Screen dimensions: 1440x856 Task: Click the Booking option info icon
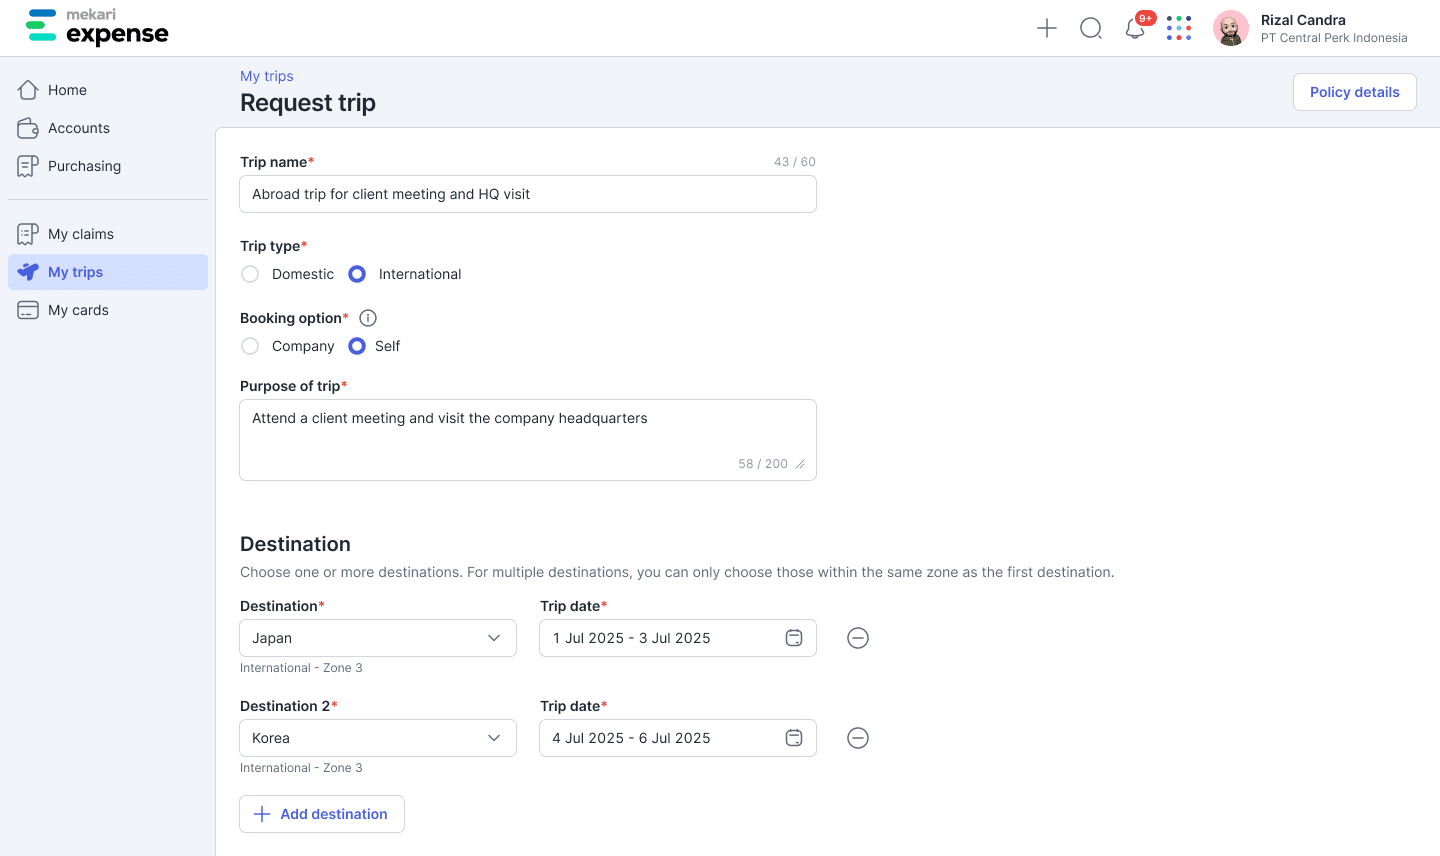pos(368,318)
